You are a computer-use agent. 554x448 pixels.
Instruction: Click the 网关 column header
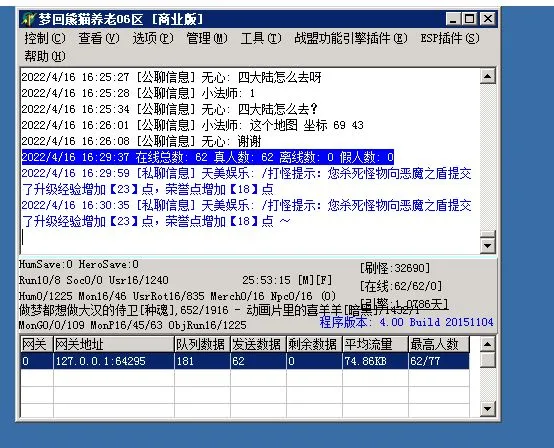pos(37,344)
